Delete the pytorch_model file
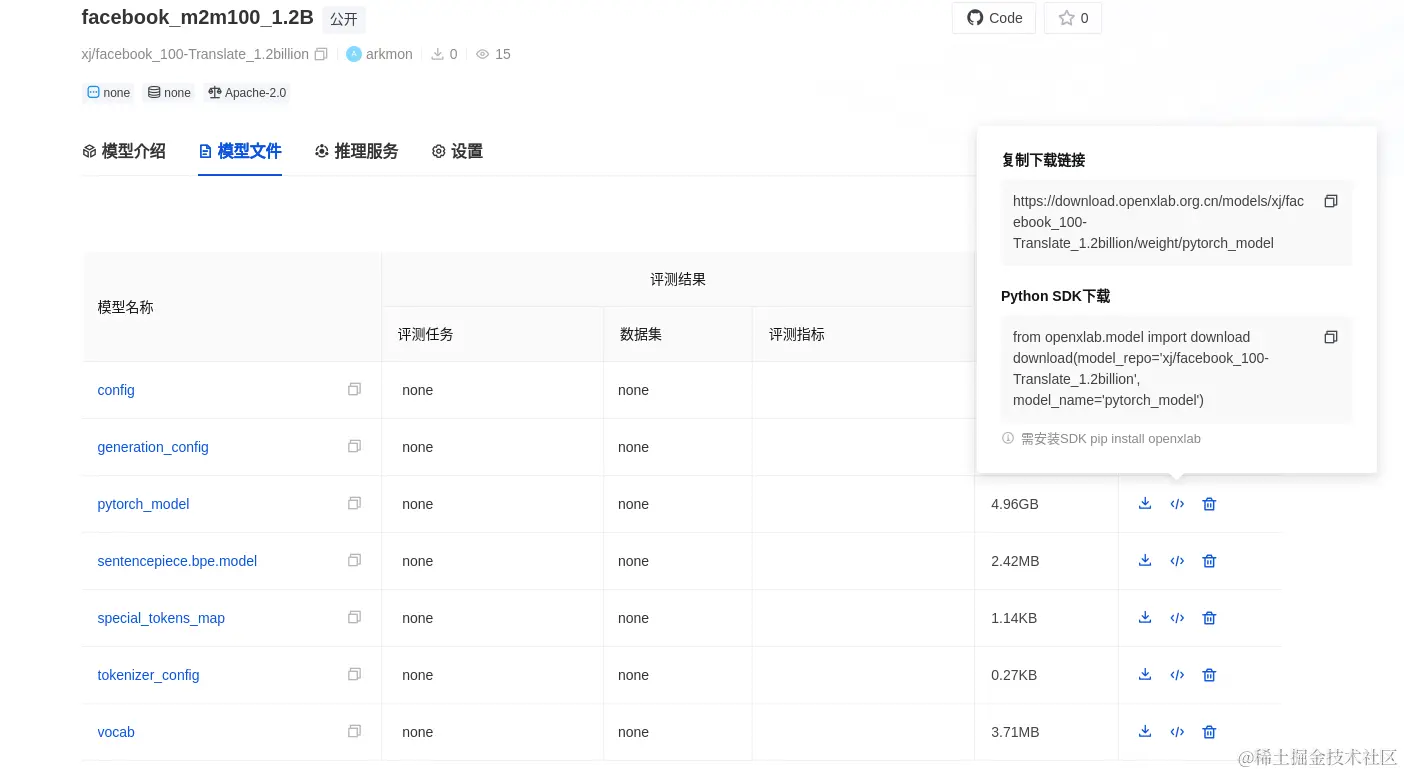The height and width of the screenshot is (774, 1404). (1209, 504)
